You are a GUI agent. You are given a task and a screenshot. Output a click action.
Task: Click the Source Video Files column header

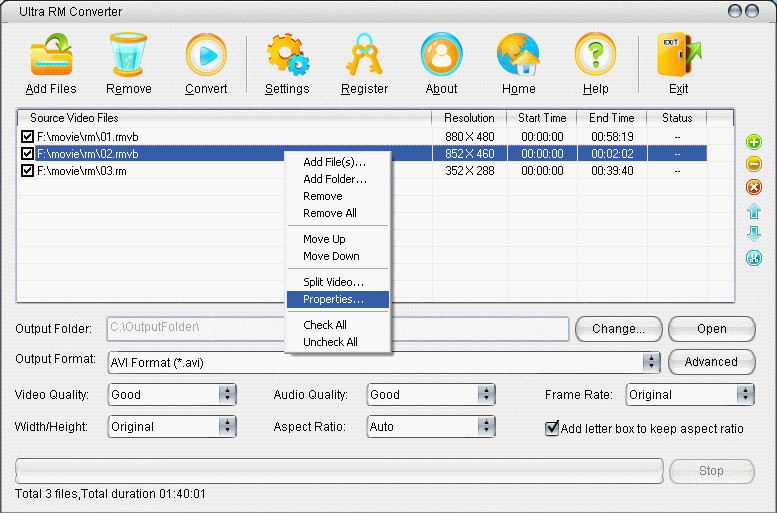click(224, 118)
